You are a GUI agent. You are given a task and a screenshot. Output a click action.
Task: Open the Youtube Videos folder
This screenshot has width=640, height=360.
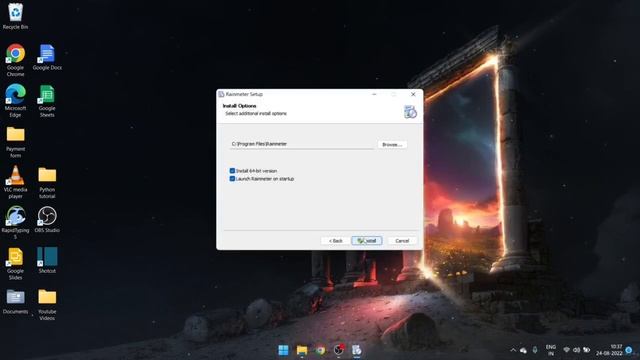[x=47, y=304]
